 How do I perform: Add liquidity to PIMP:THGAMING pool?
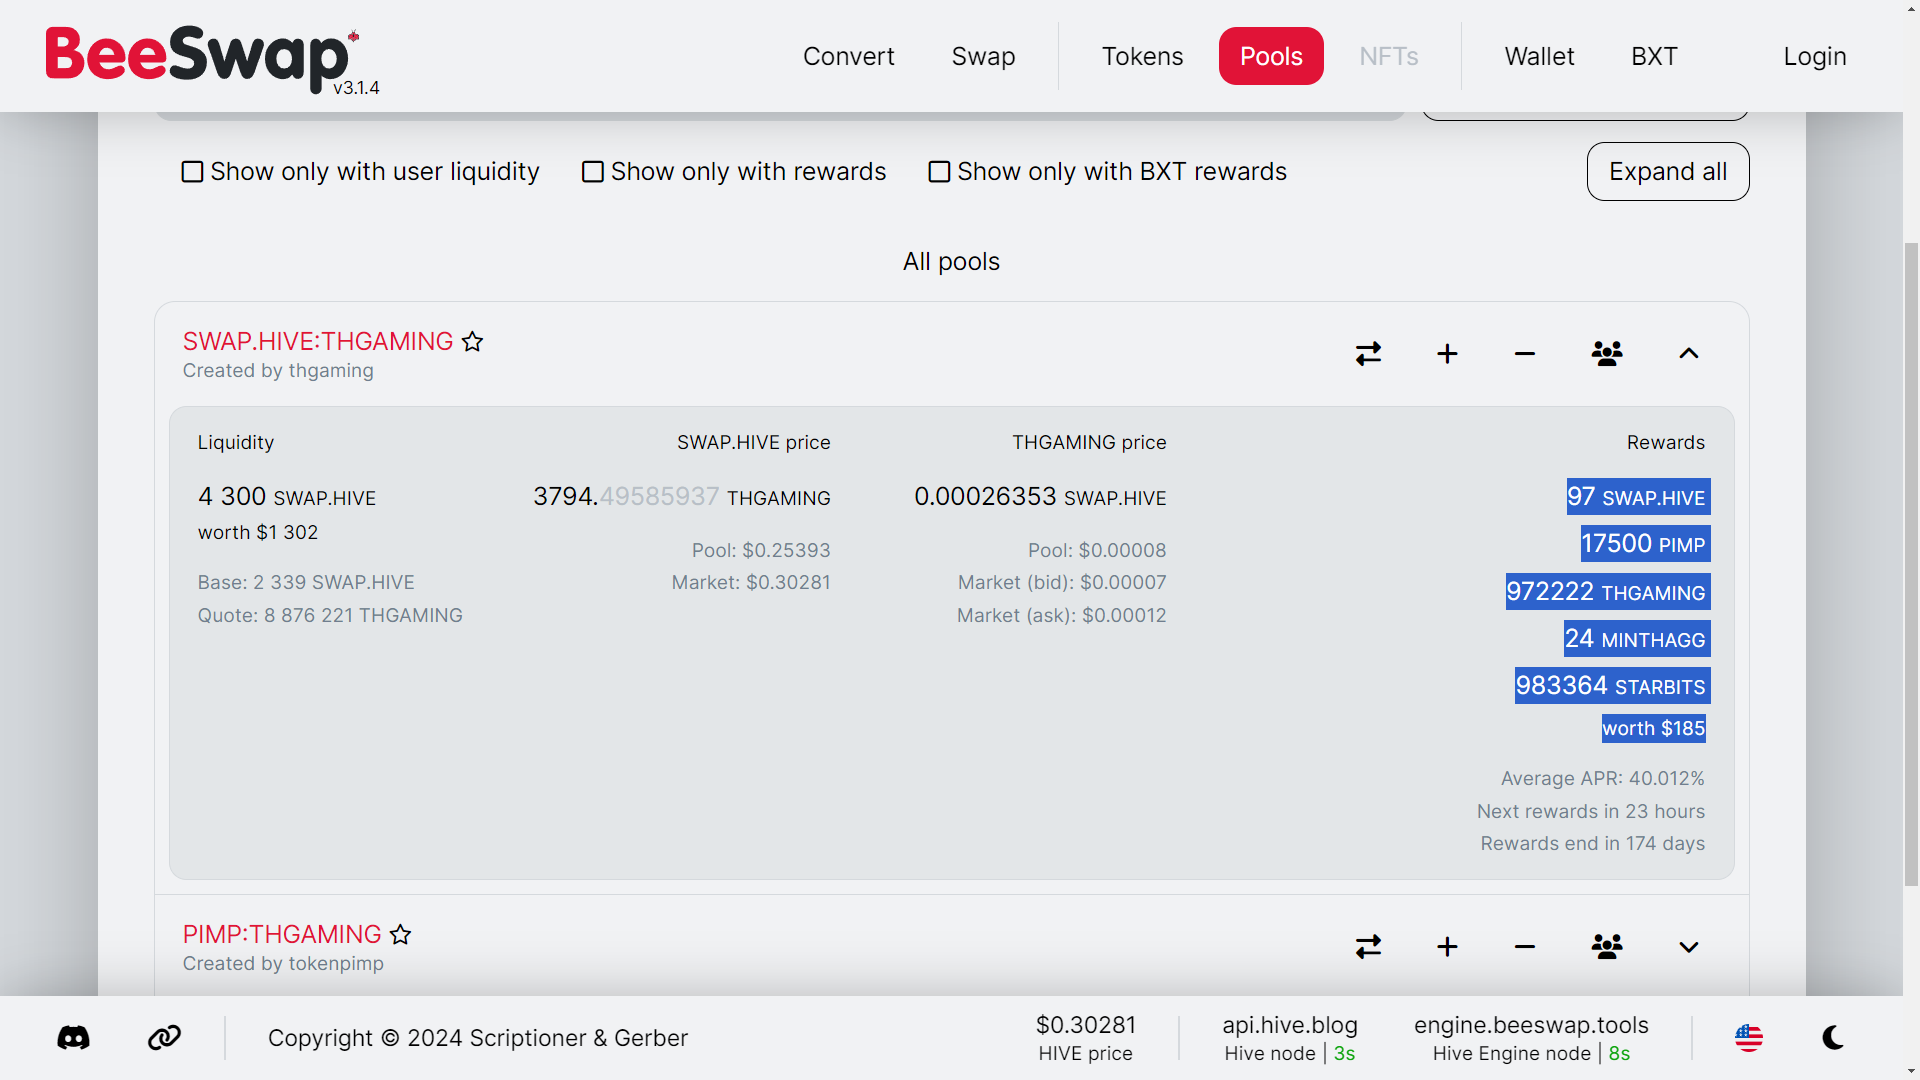(x=1447, y=947)
